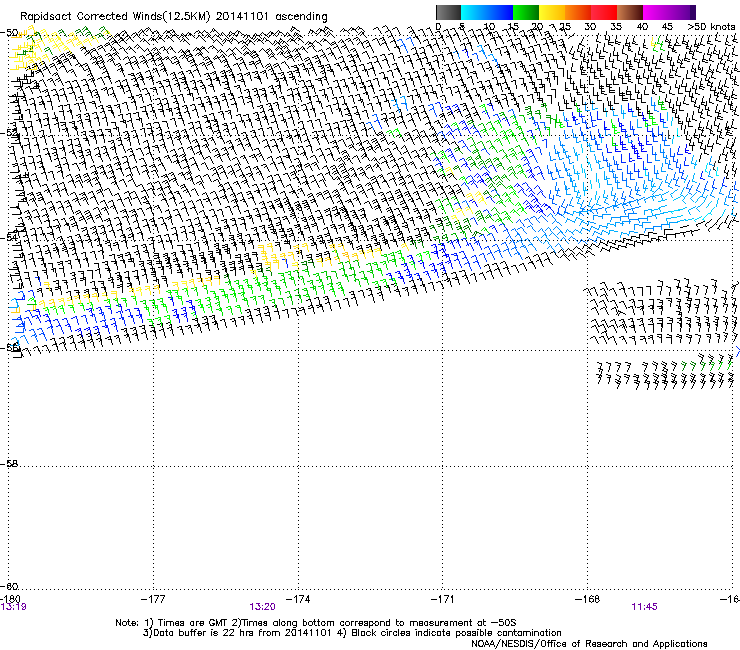
Task: Click the '>50 knots' legend label
Action: pyautogui.click(x=711, y=27)
